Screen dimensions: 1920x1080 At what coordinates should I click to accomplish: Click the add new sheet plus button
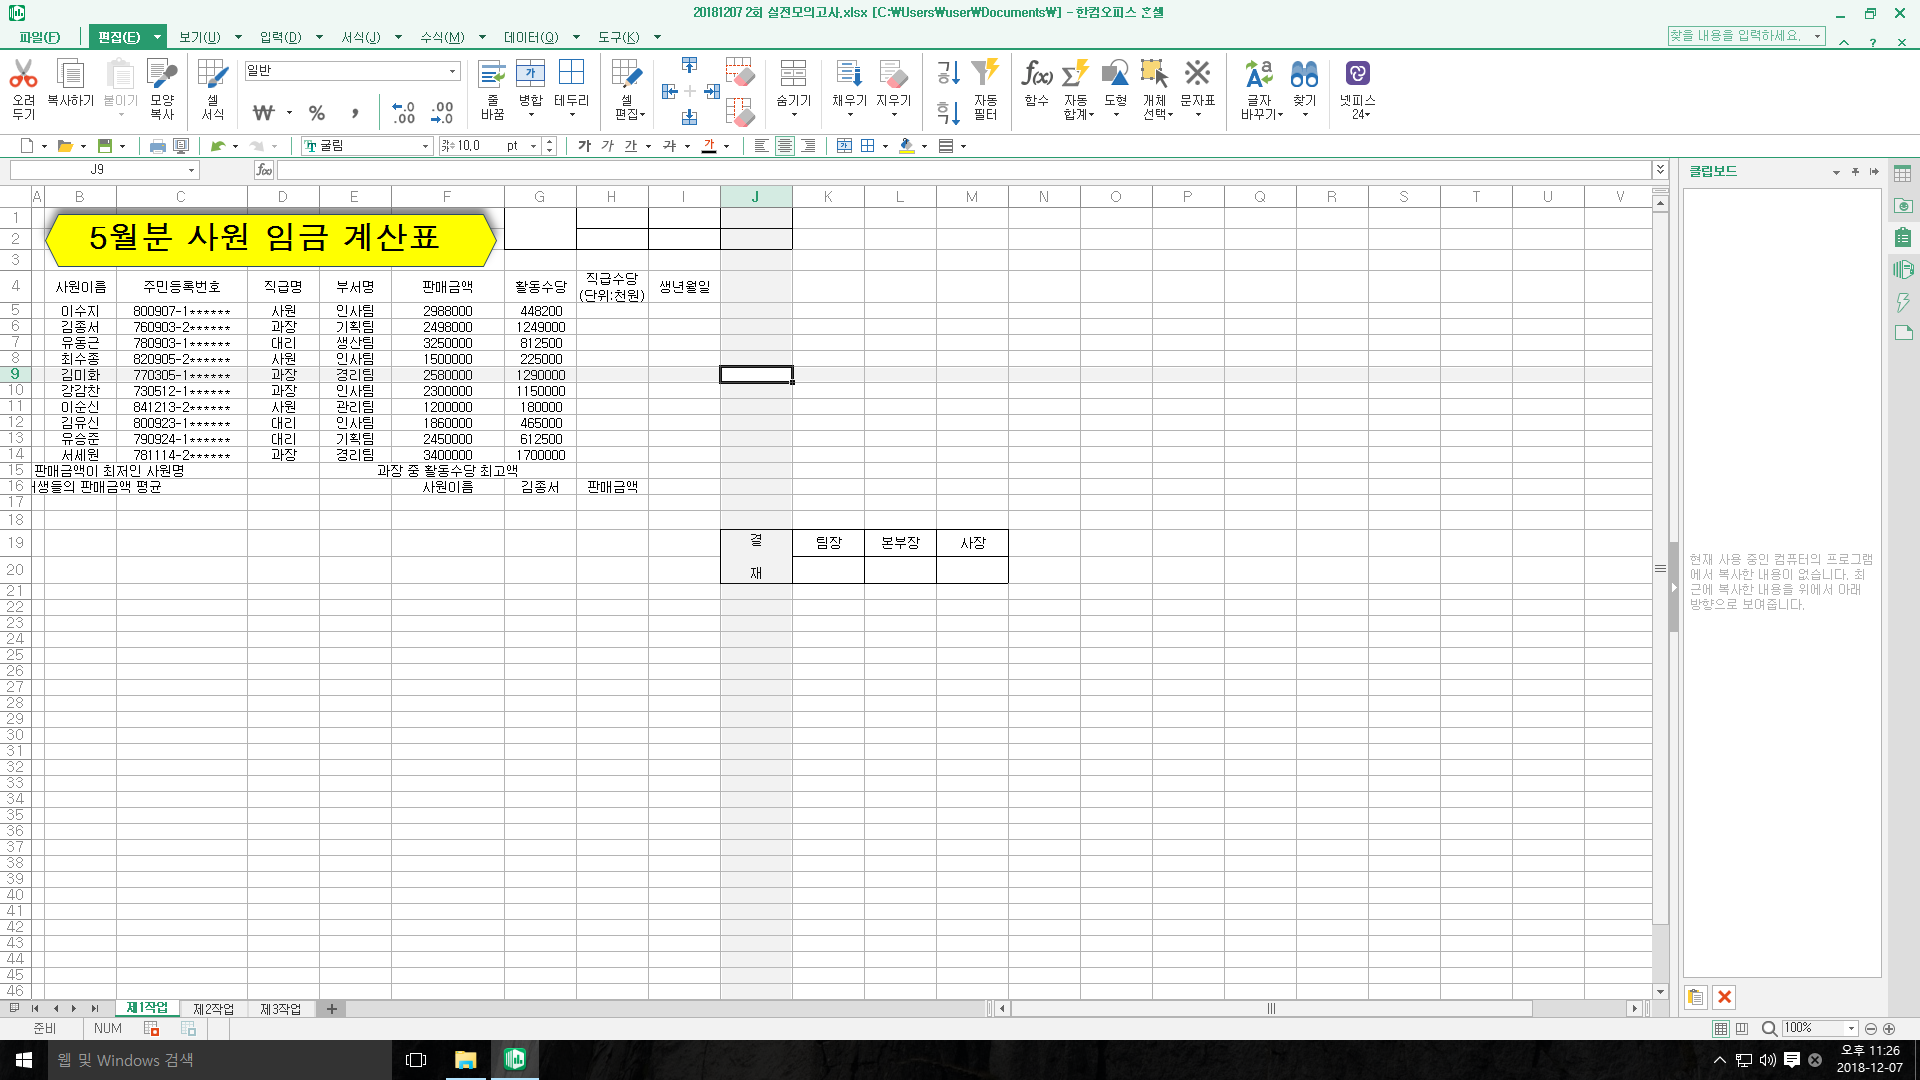[332, 1009]
